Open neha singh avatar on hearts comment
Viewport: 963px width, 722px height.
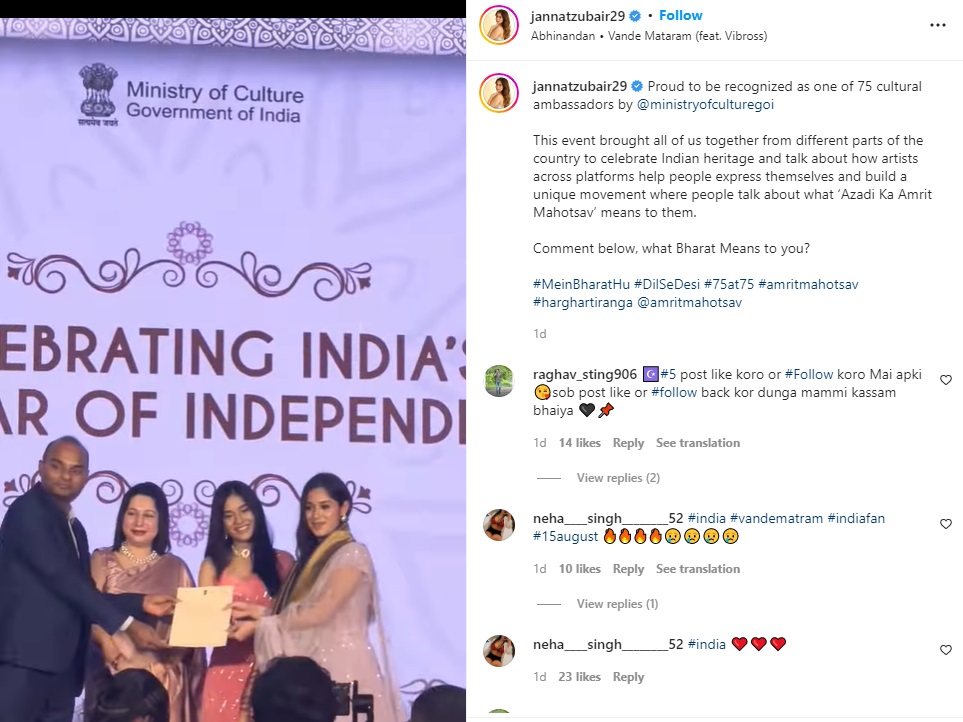point(499,651)
